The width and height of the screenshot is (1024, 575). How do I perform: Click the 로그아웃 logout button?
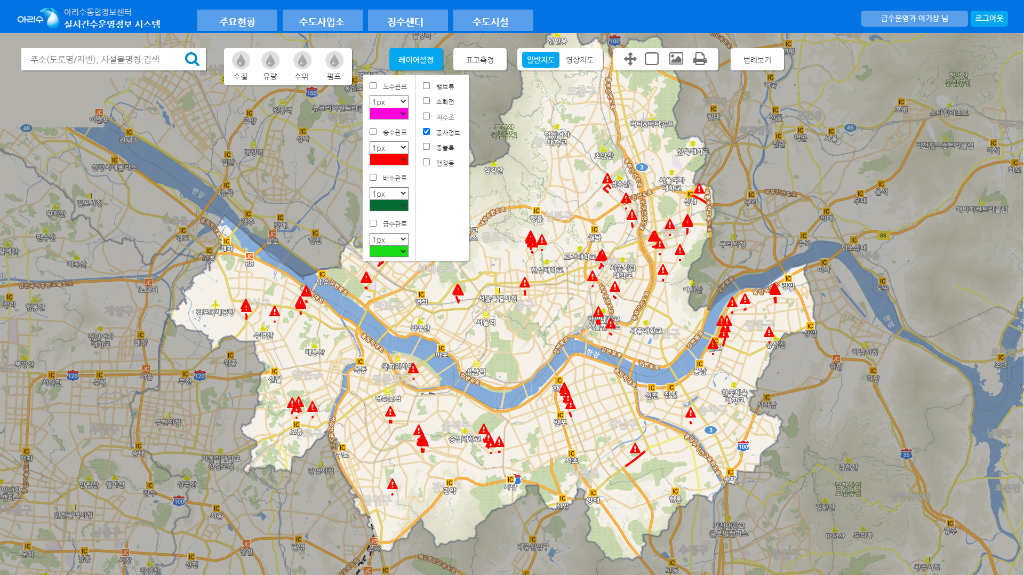coord(989,18)
